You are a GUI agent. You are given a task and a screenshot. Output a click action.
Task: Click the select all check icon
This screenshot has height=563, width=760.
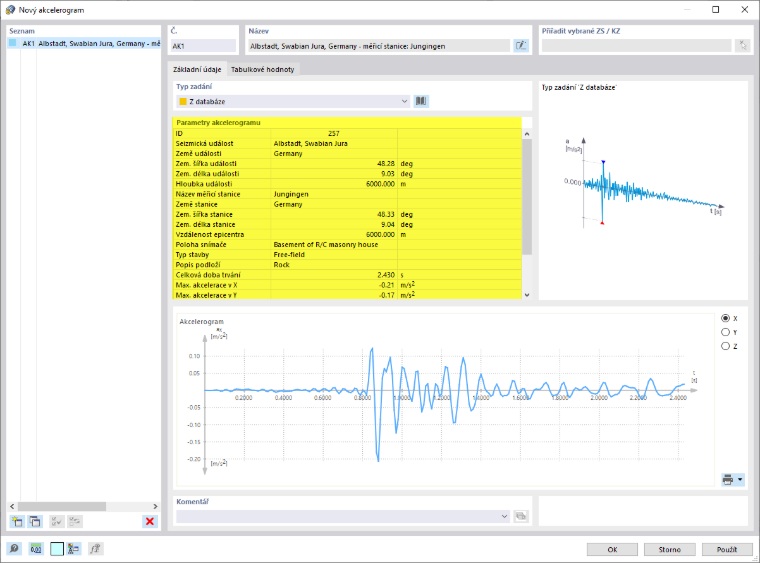click(57, 521)
